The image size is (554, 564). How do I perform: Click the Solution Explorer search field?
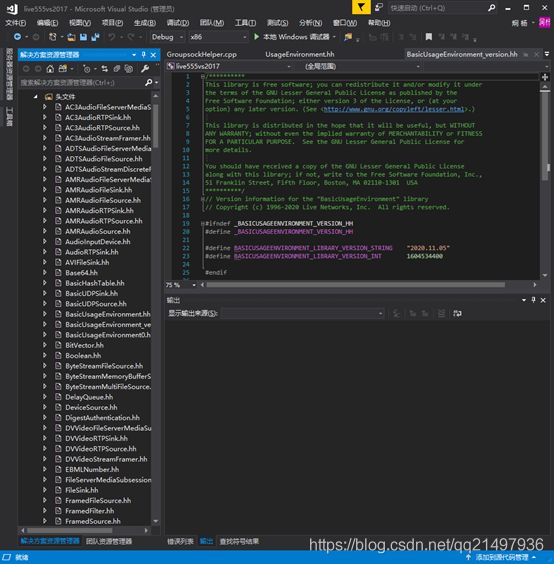[81, 83]
